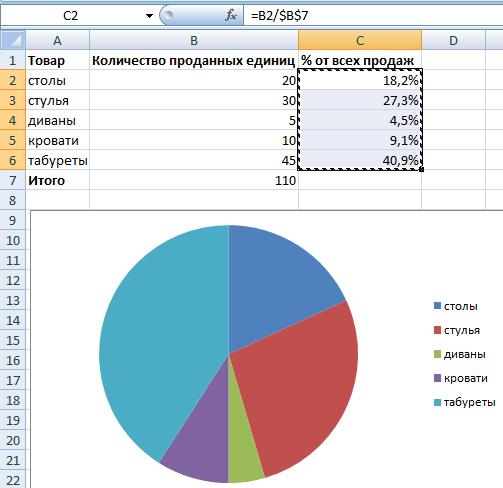Click the fill handle at the selection corner

tap(422, 170)
